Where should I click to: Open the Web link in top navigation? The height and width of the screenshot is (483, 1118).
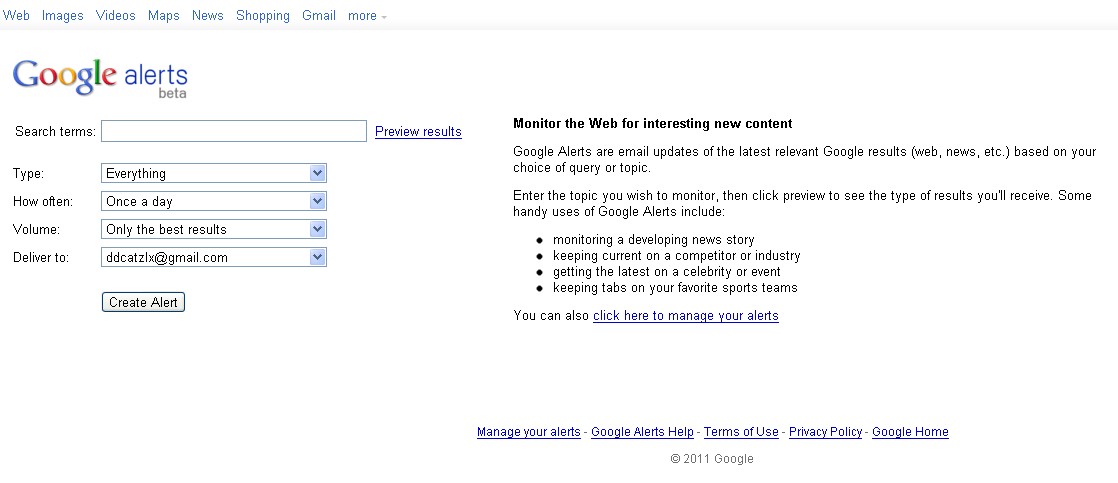(16, 16)
